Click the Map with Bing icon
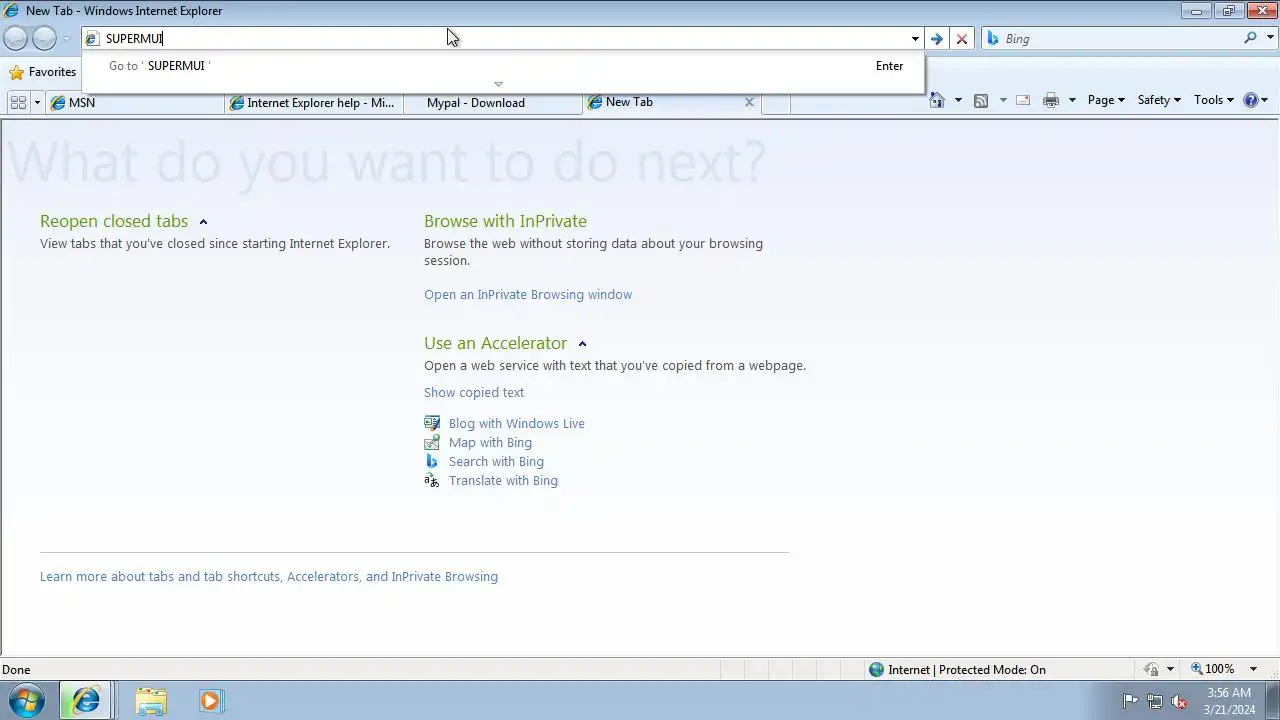The image size is (1280, 720). [x=432, y=442]
